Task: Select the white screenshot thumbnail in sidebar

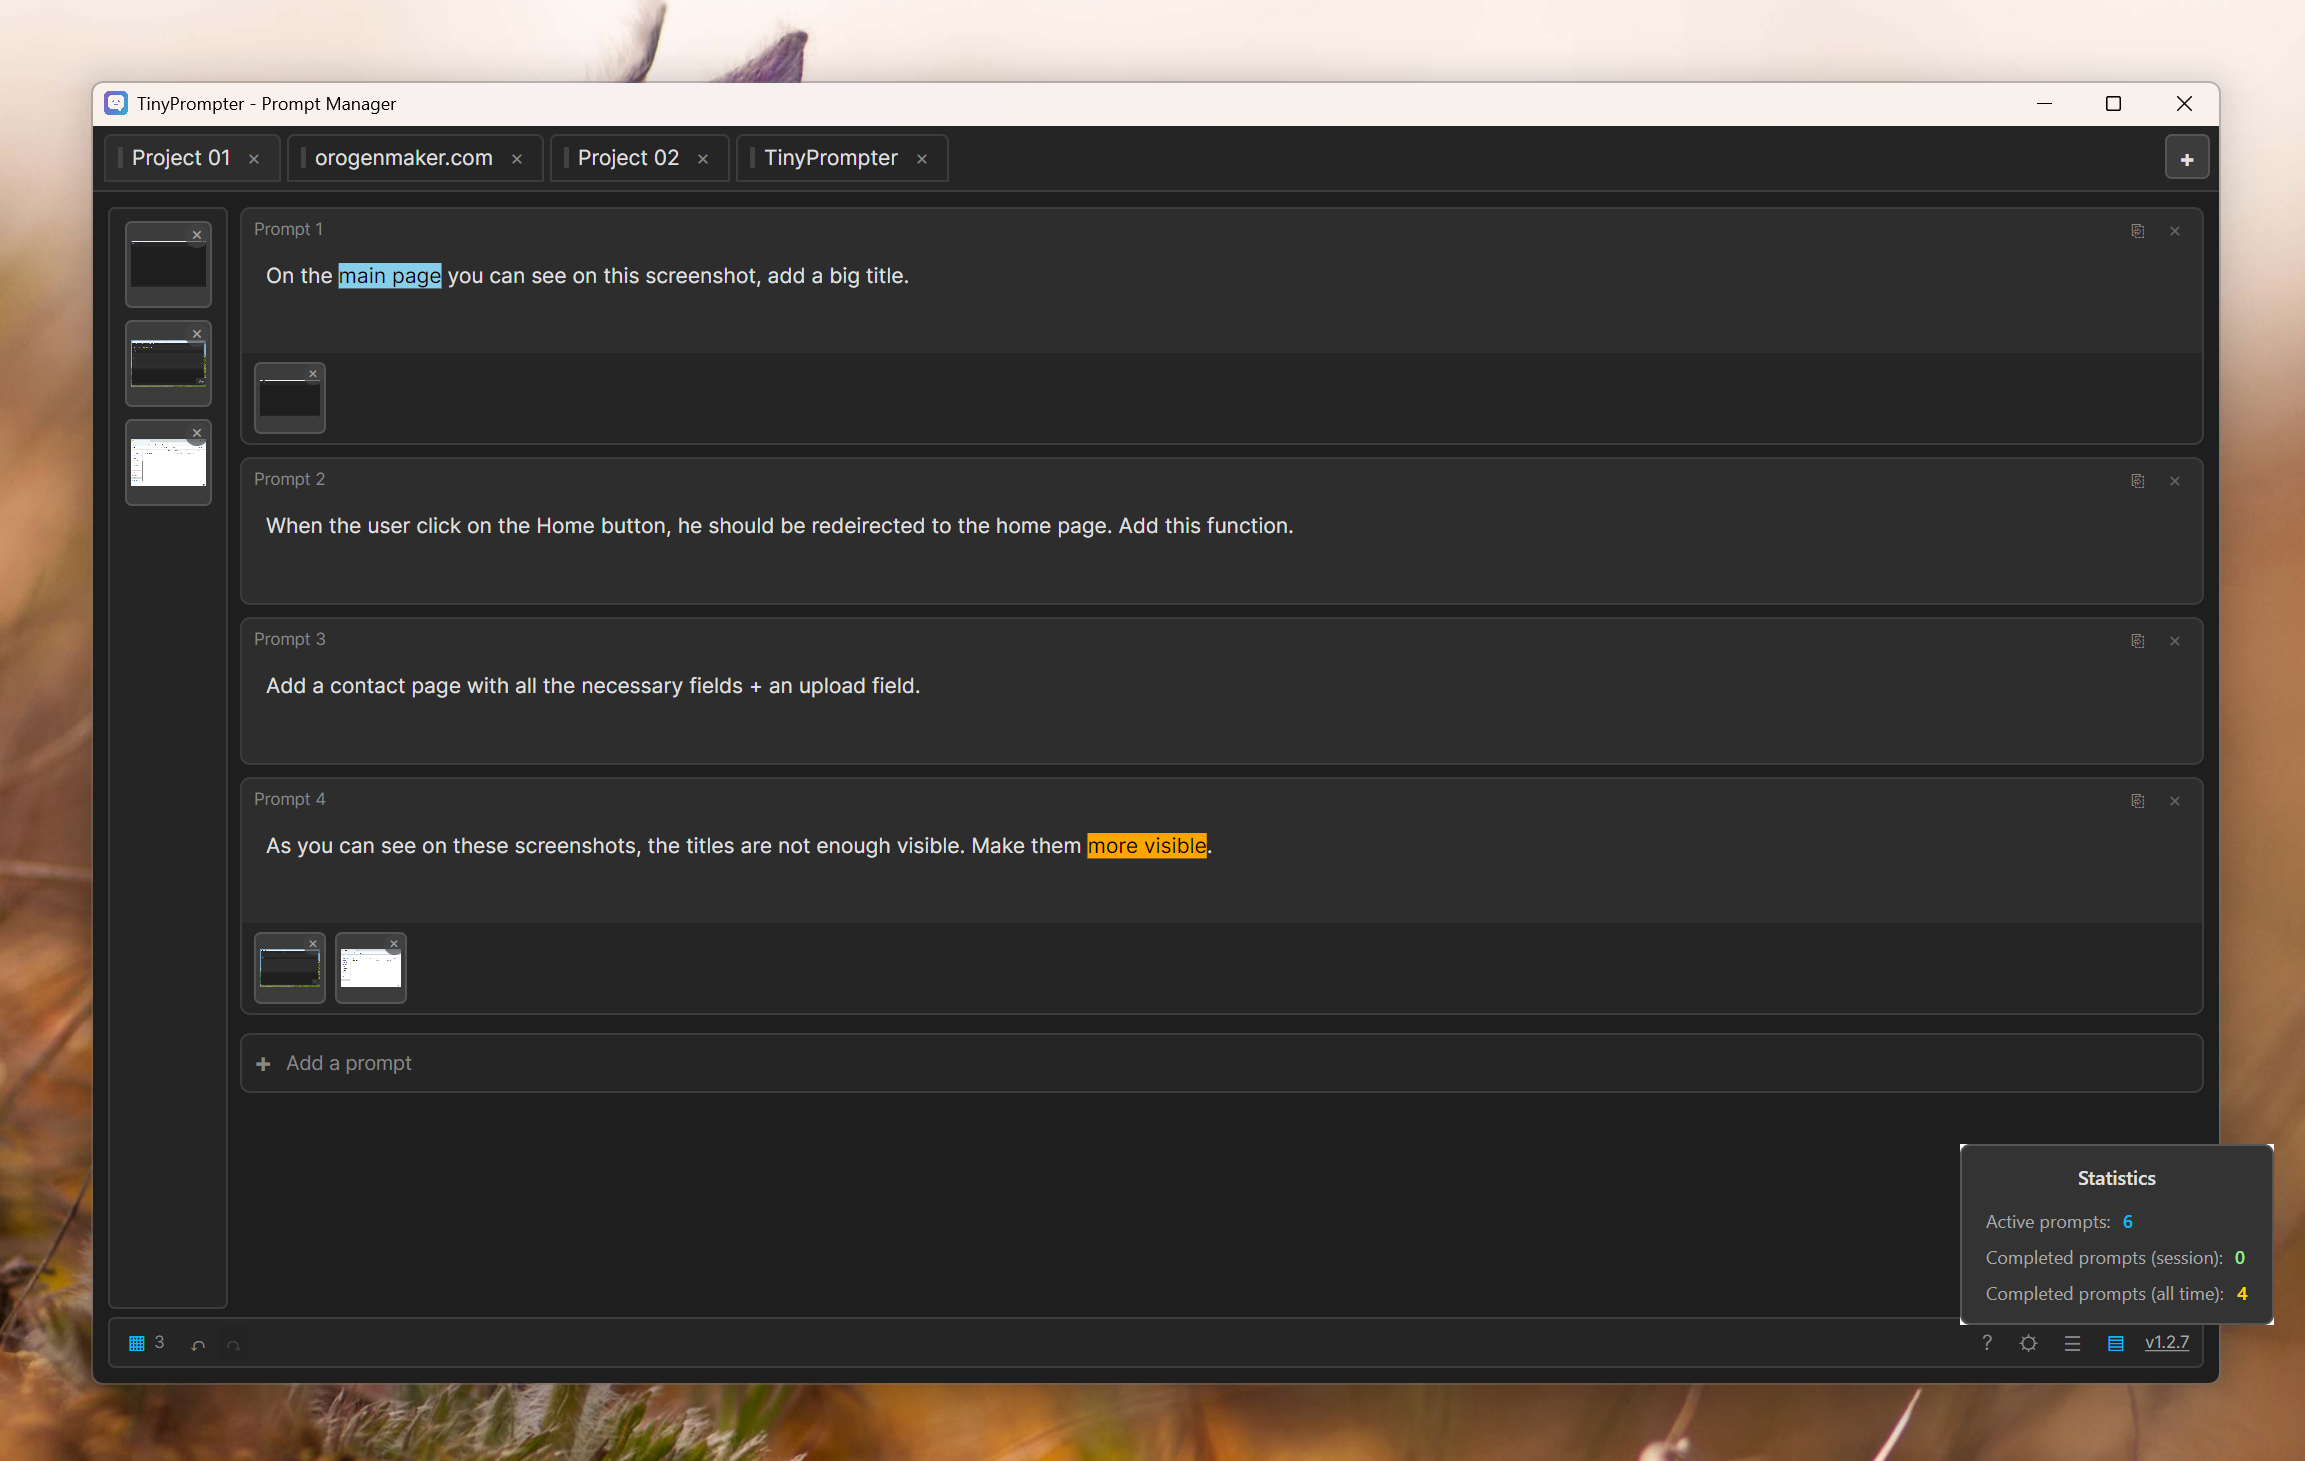Action: 168,465
